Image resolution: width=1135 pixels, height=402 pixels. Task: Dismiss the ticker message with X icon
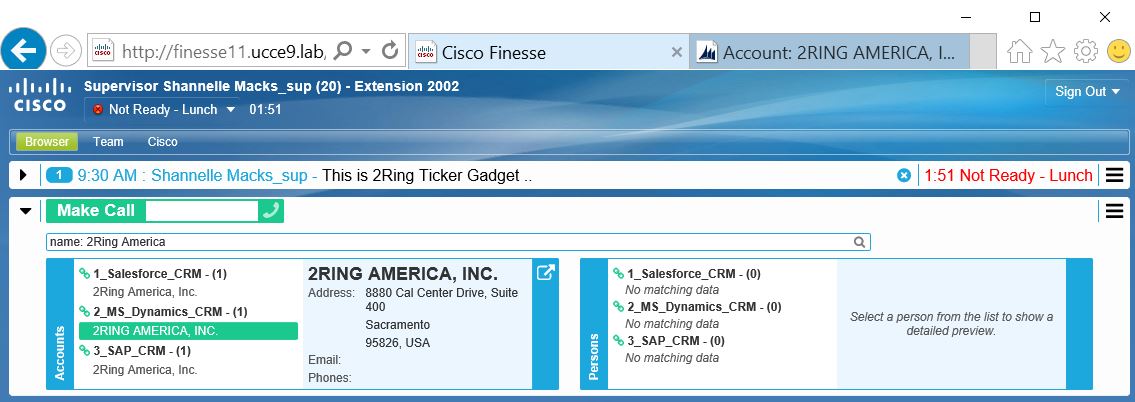904,175
